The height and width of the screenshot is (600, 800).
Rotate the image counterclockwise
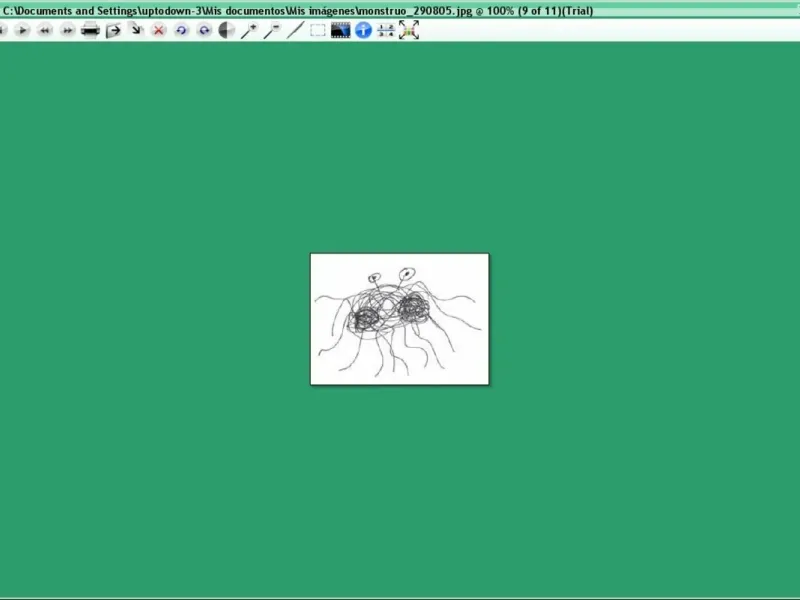[x=181, y=31]
